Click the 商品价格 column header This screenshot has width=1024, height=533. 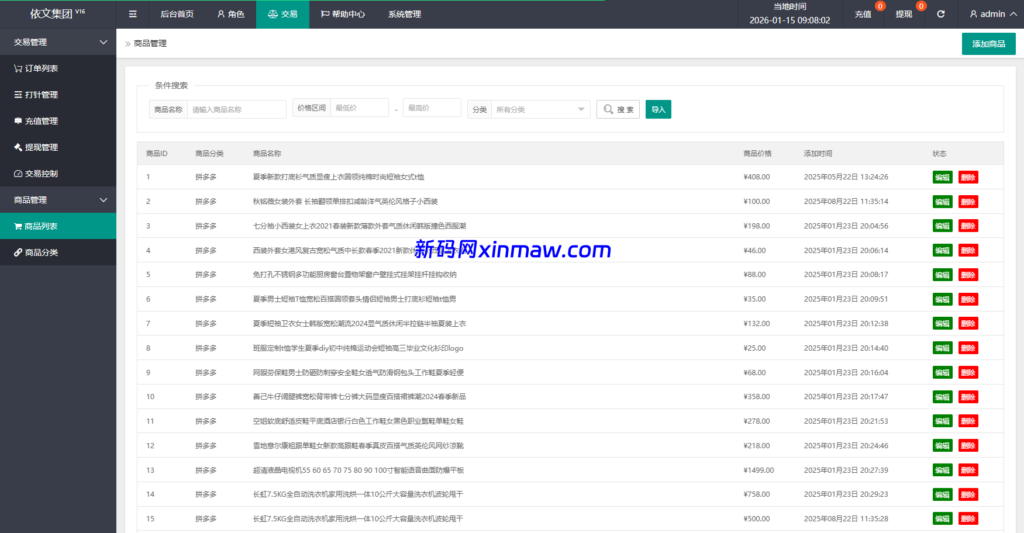click(x=757, y=153)
